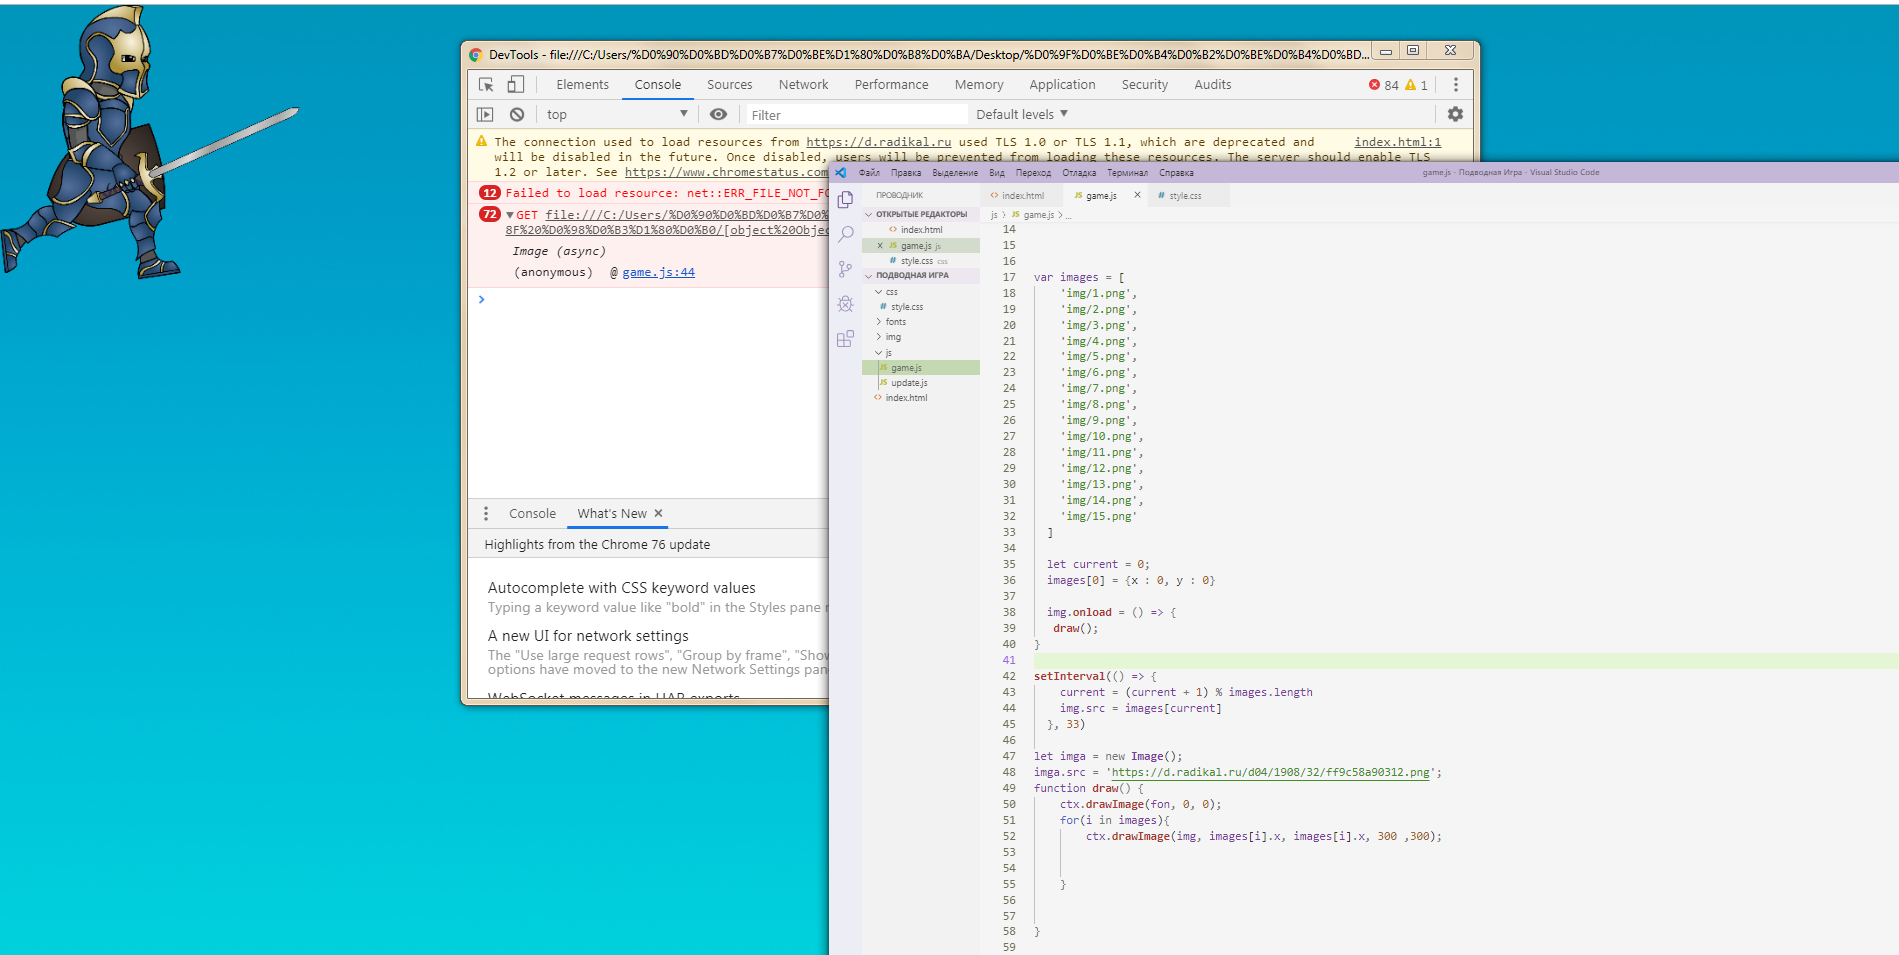Open the Правка menu in VS Code
Viewport: 1899px width, 955px height.
click(906, 173)
